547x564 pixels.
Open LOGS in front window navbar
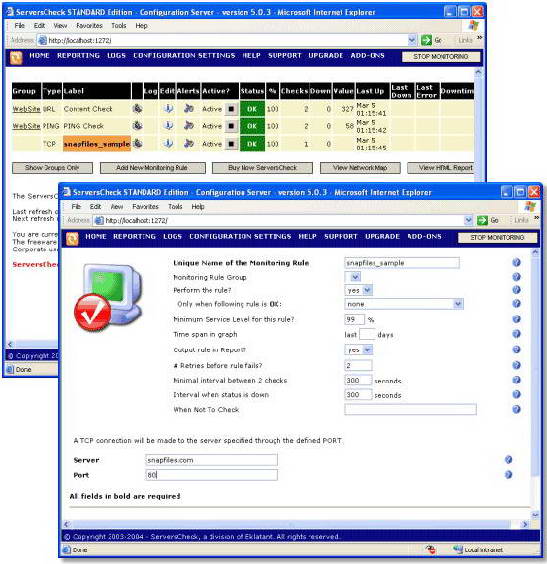[172, 236]
